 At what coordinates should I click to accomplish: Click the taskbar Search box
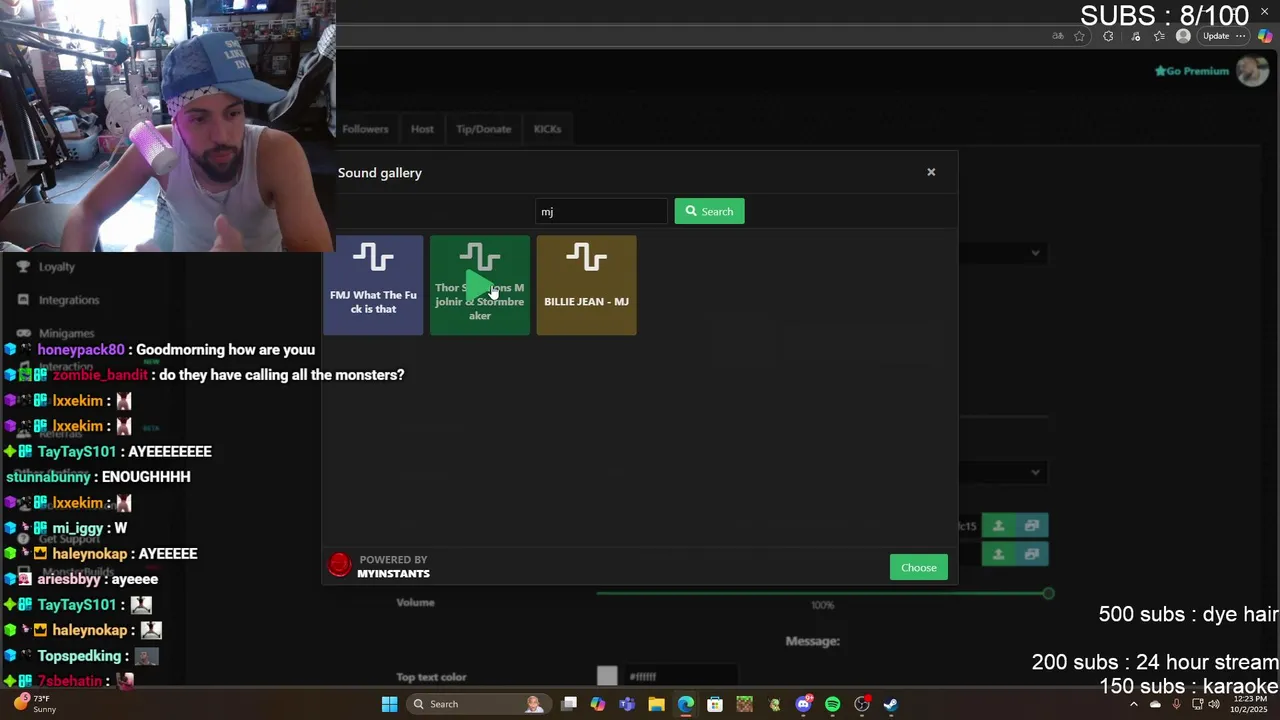(480, 704)
